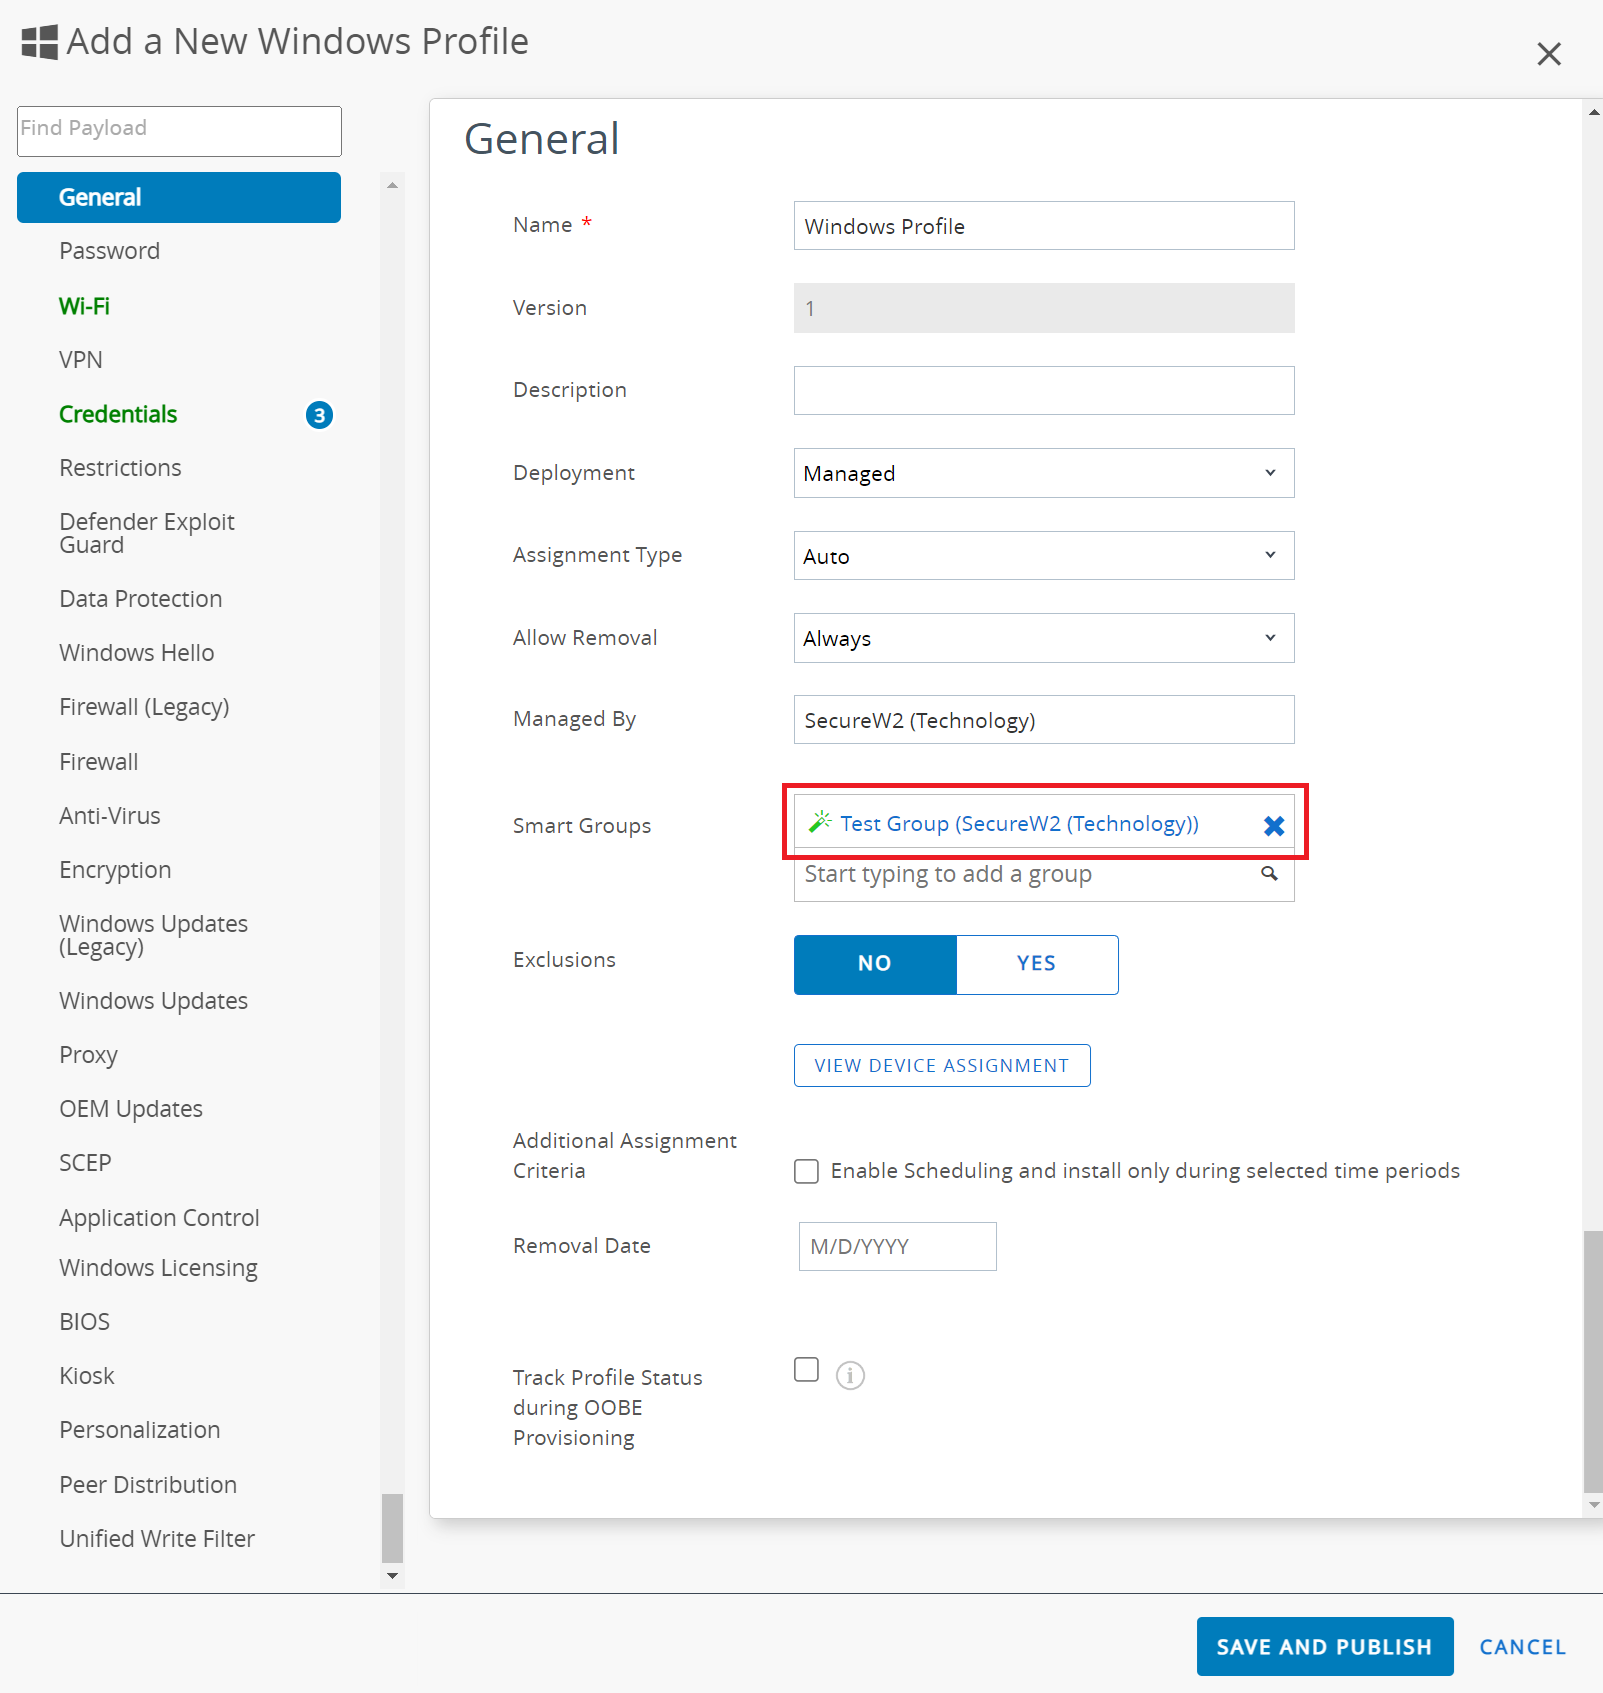Open the Deployment dropdown

pos(1043,473)
